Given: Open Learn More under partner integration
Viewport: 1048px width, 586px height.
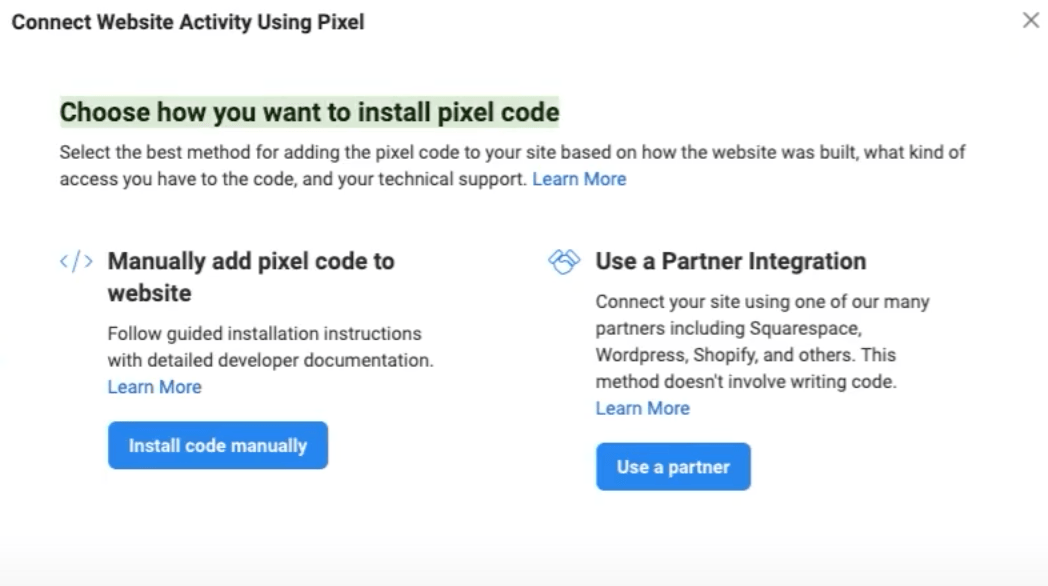Looking at the screenshot, I should tap(643, 408).
